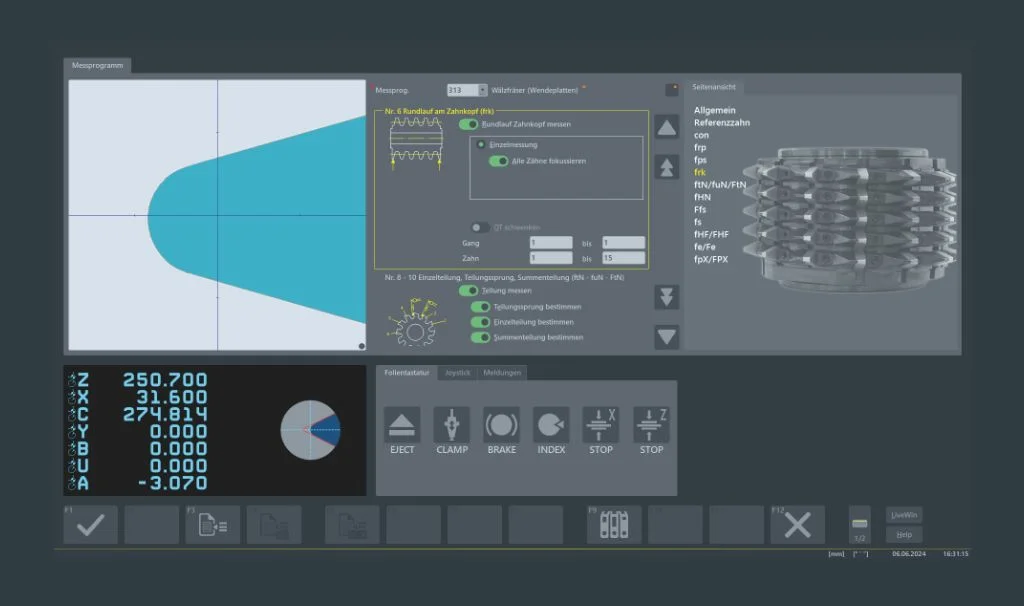
Task: Open the Meldungen tab
Action: click(501, 373)
